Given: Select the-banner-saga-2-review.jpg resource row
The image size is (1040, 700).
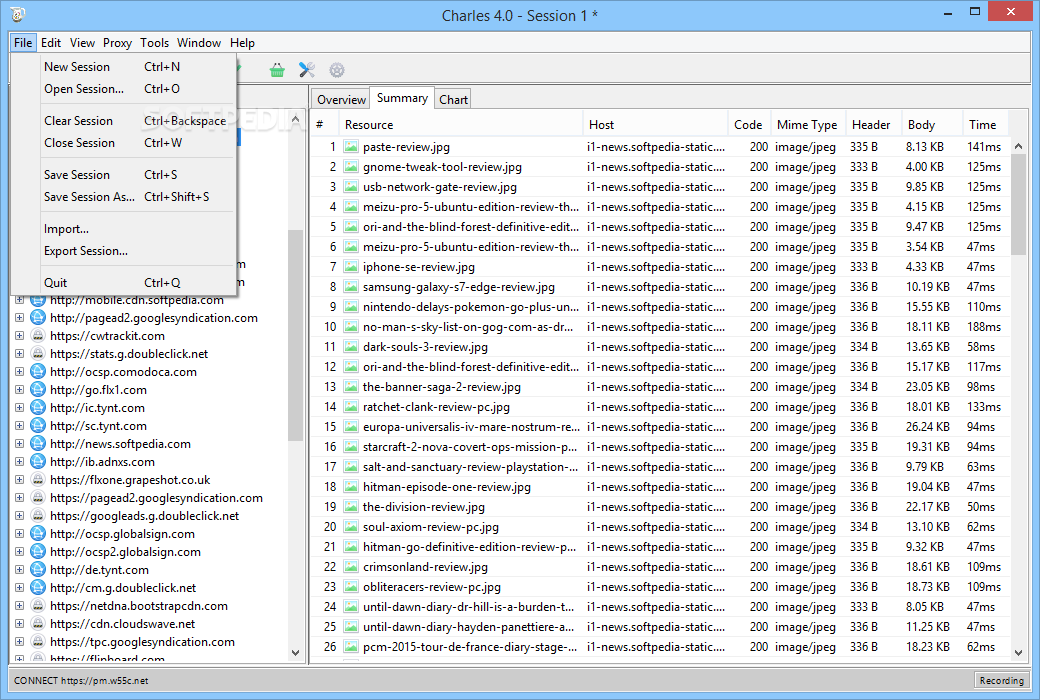Looking at the screenshot, I should [x=661, y=387].
